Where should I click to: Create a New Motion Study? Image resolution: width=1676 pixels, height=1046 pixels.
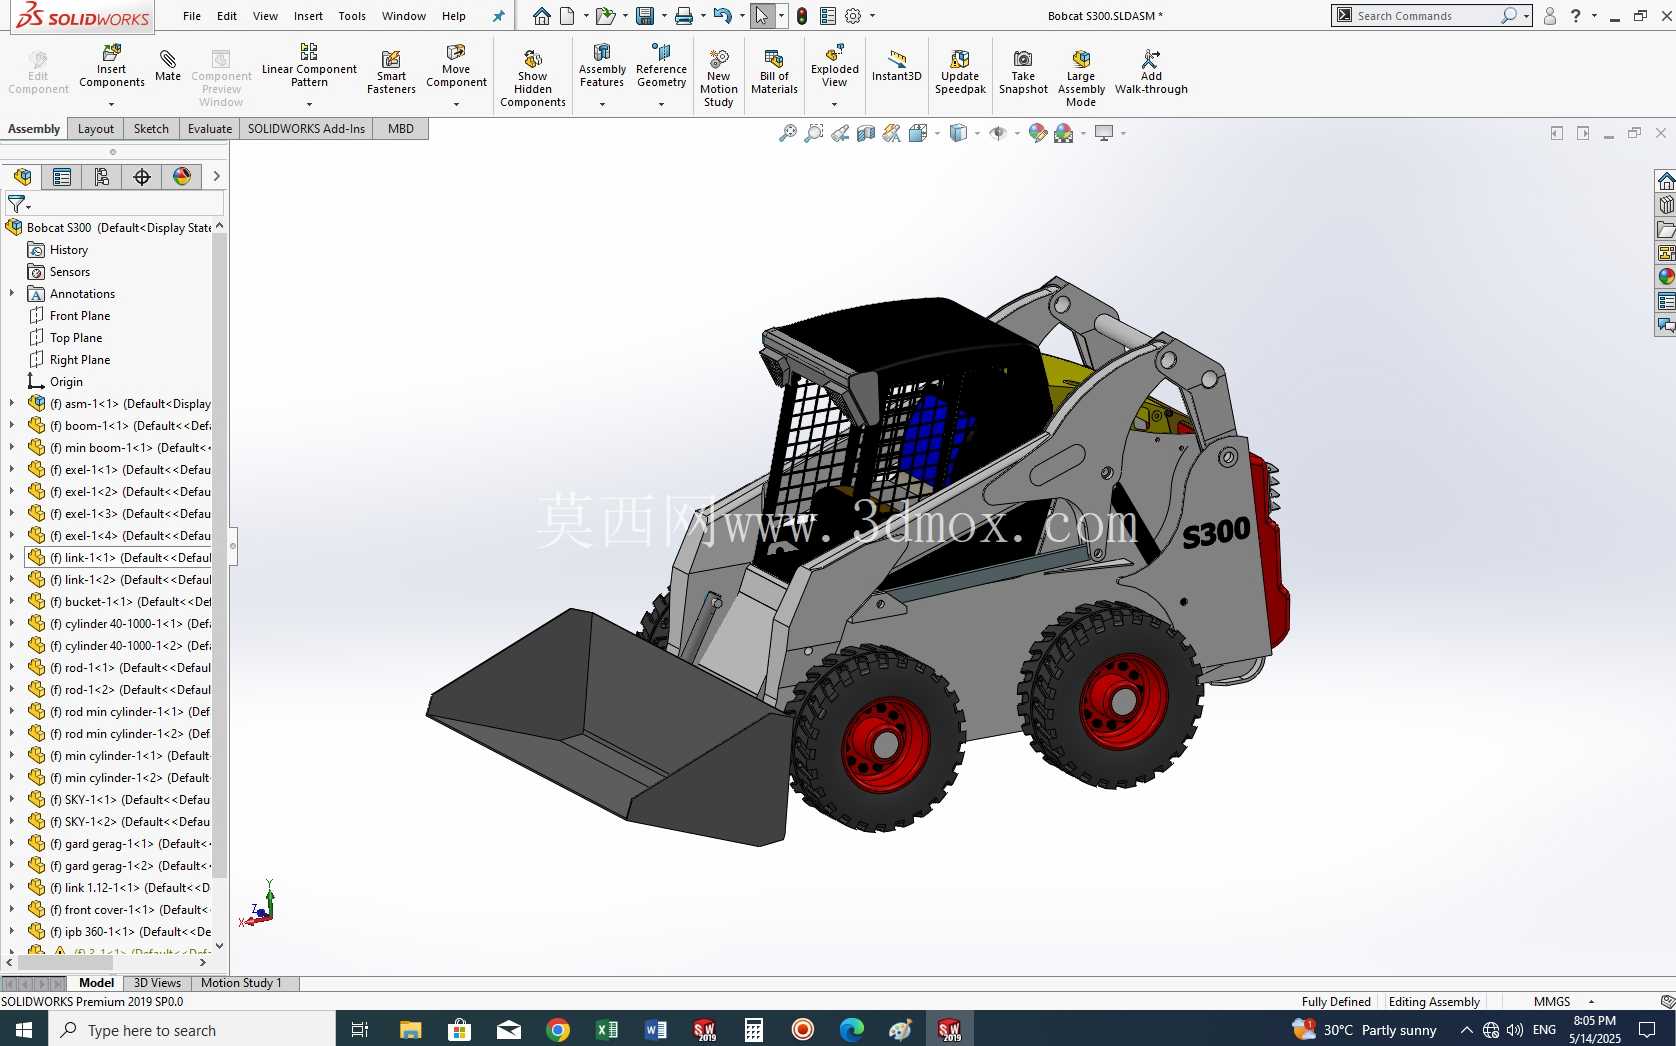pyautogui.click(x=719, y=78)
